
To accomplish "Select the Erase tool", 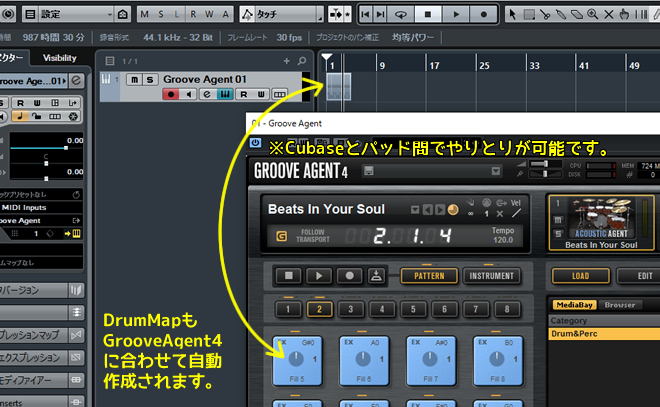I will 577,14.
